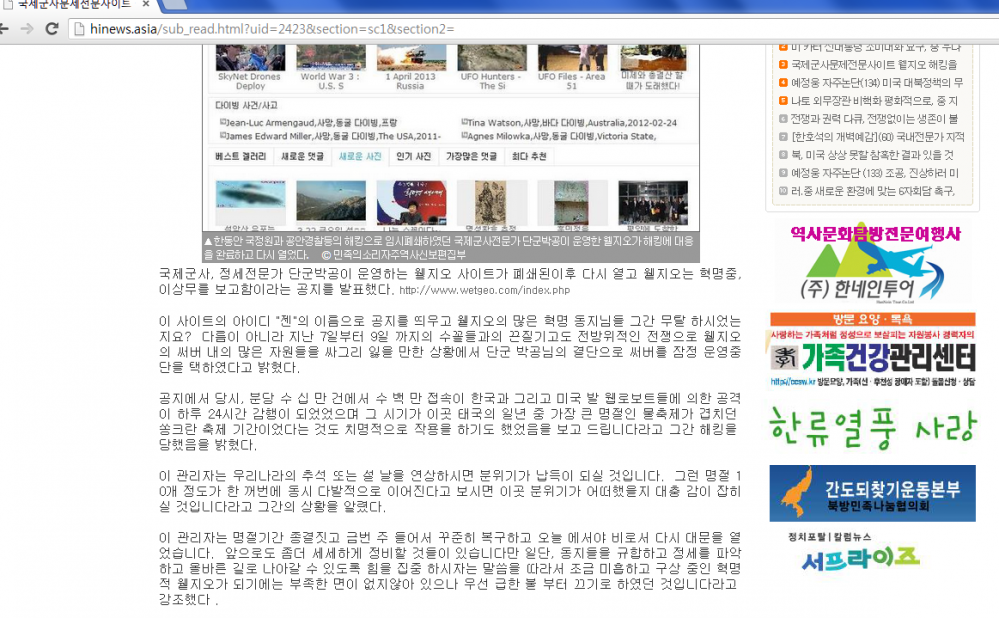Click the browser forward arrow
Viewport: 999px width, 618px height.
27,29
